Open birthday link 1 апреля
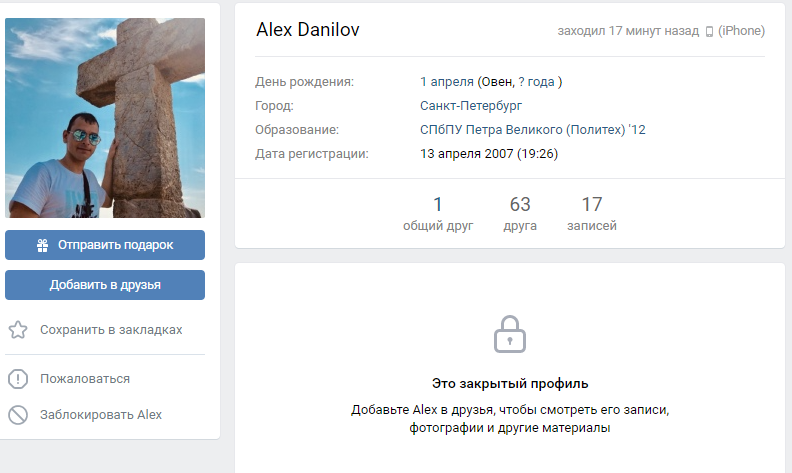792x473 pixels. coord(447,82)
